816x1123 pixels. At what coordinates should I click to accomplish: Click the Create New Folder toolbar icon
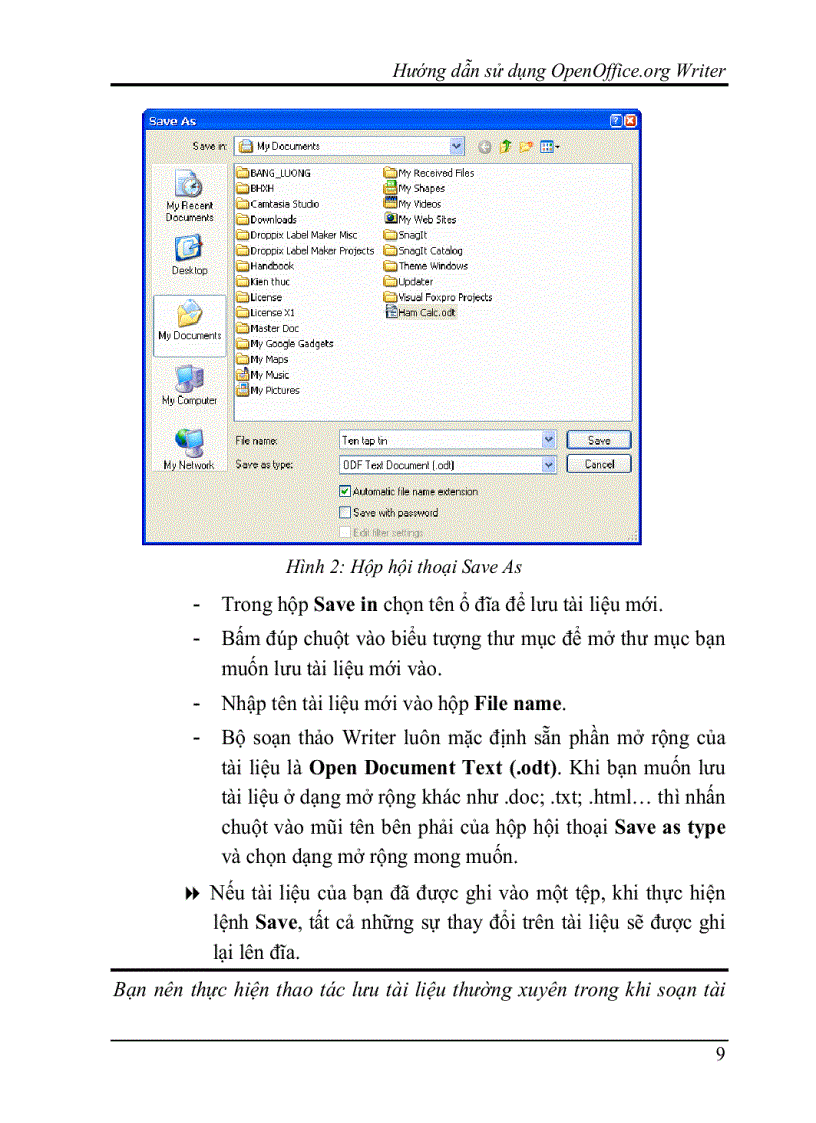pyautogui.click(x=524, y=145)
